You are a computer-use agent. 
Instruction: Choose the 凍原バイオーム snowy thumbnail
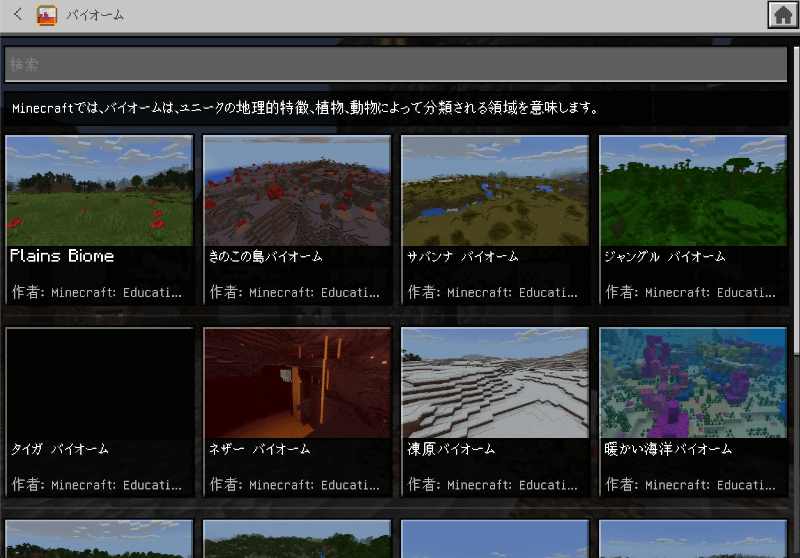point(495,383)
